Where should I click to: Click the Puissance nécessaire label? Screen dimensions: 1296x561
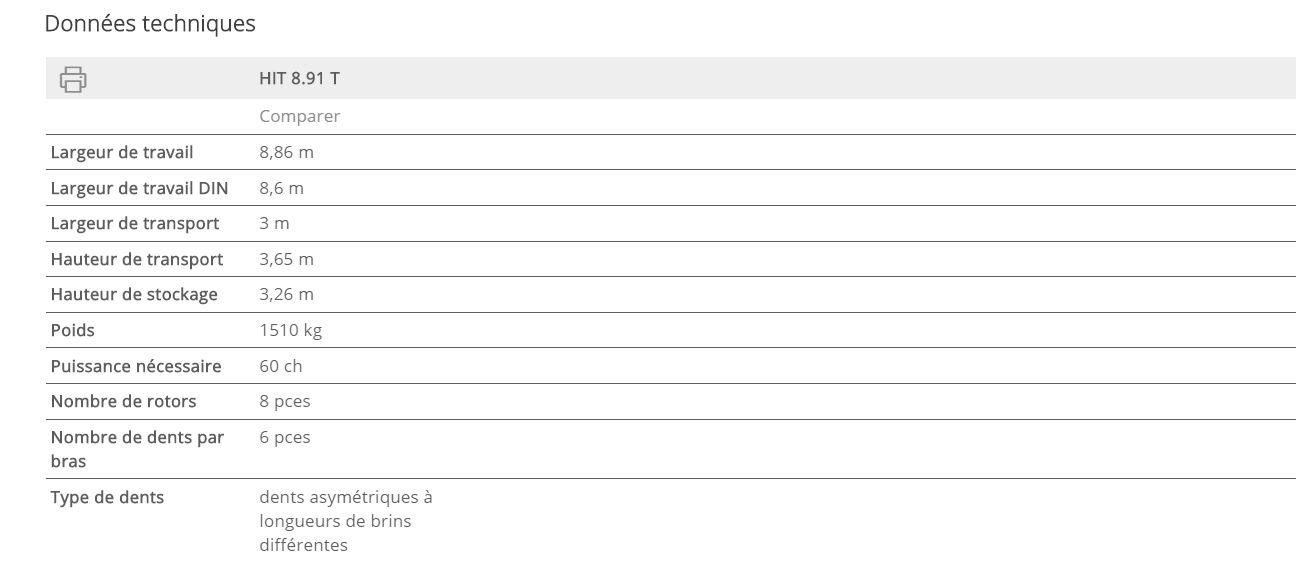136,366
